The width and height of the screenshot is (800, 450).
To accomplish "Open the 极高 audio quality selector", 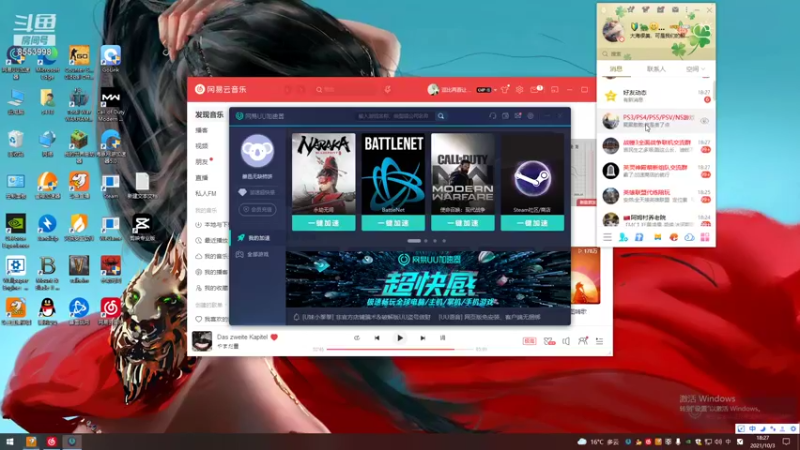I will pyautogui.click(x=530, y=341).
